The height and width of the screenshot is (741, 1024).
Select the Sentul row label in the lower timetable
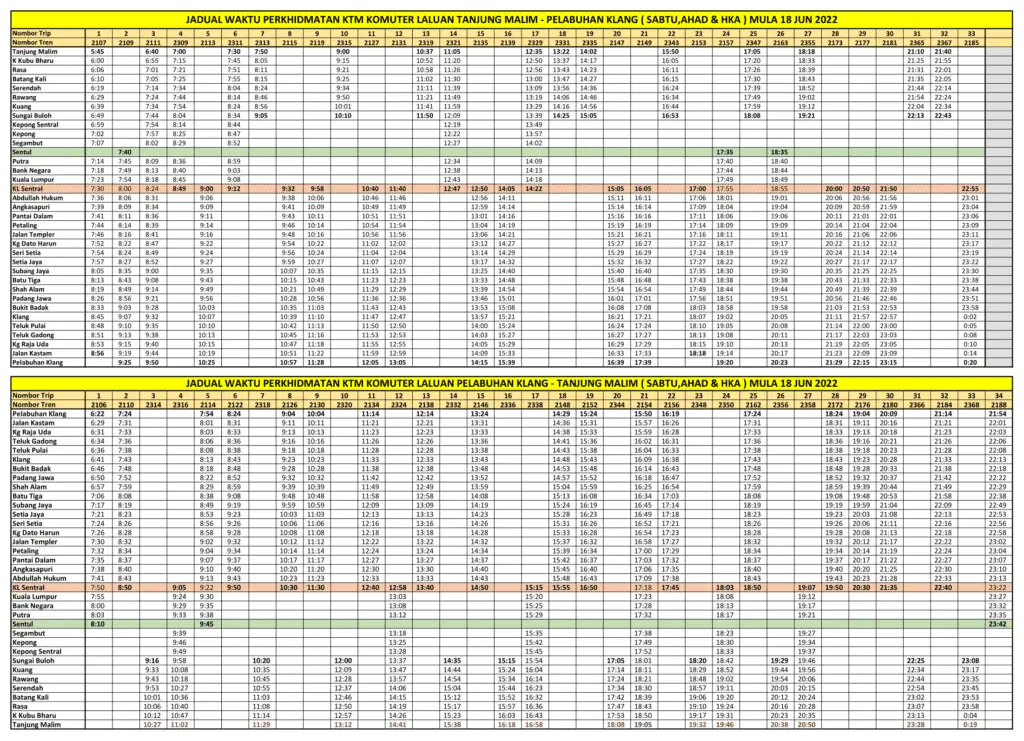[23, 624]
